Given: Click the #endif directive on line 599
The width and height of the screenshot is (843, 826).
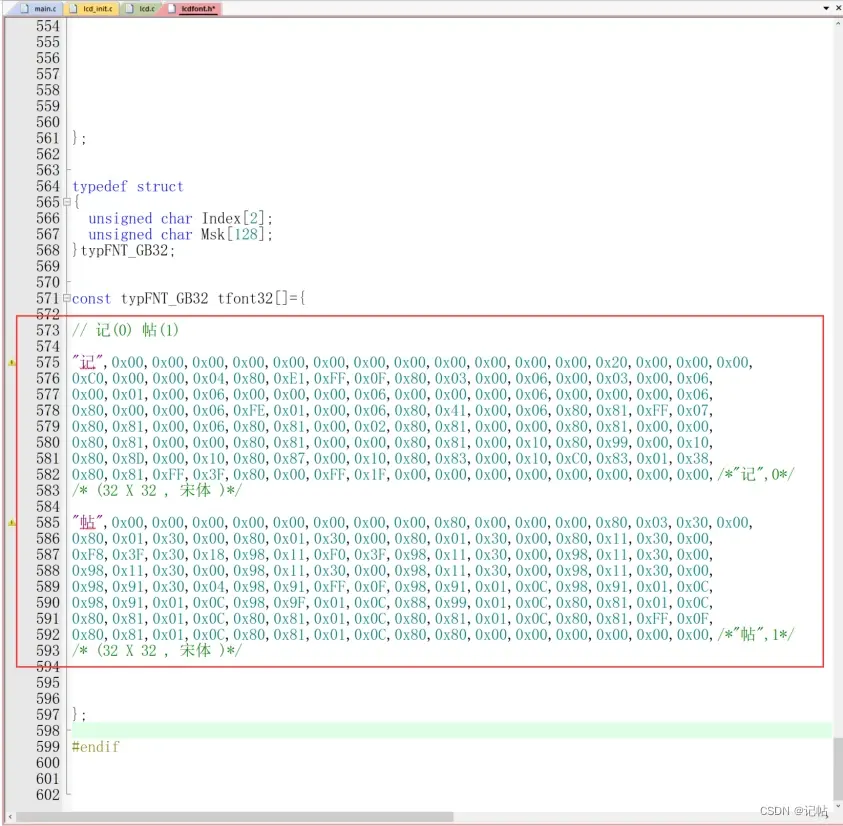Looking at the screenshot, I should pos(95,747).
